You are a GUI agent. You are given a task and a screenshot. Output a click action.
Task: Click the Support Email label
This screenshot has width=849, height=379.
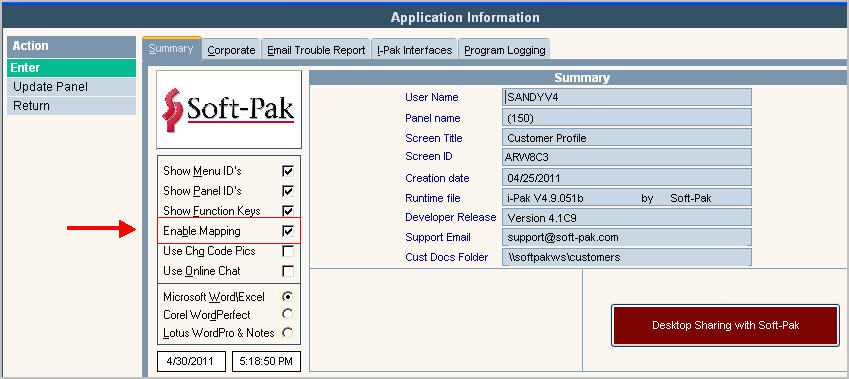[x=437, y=237]
